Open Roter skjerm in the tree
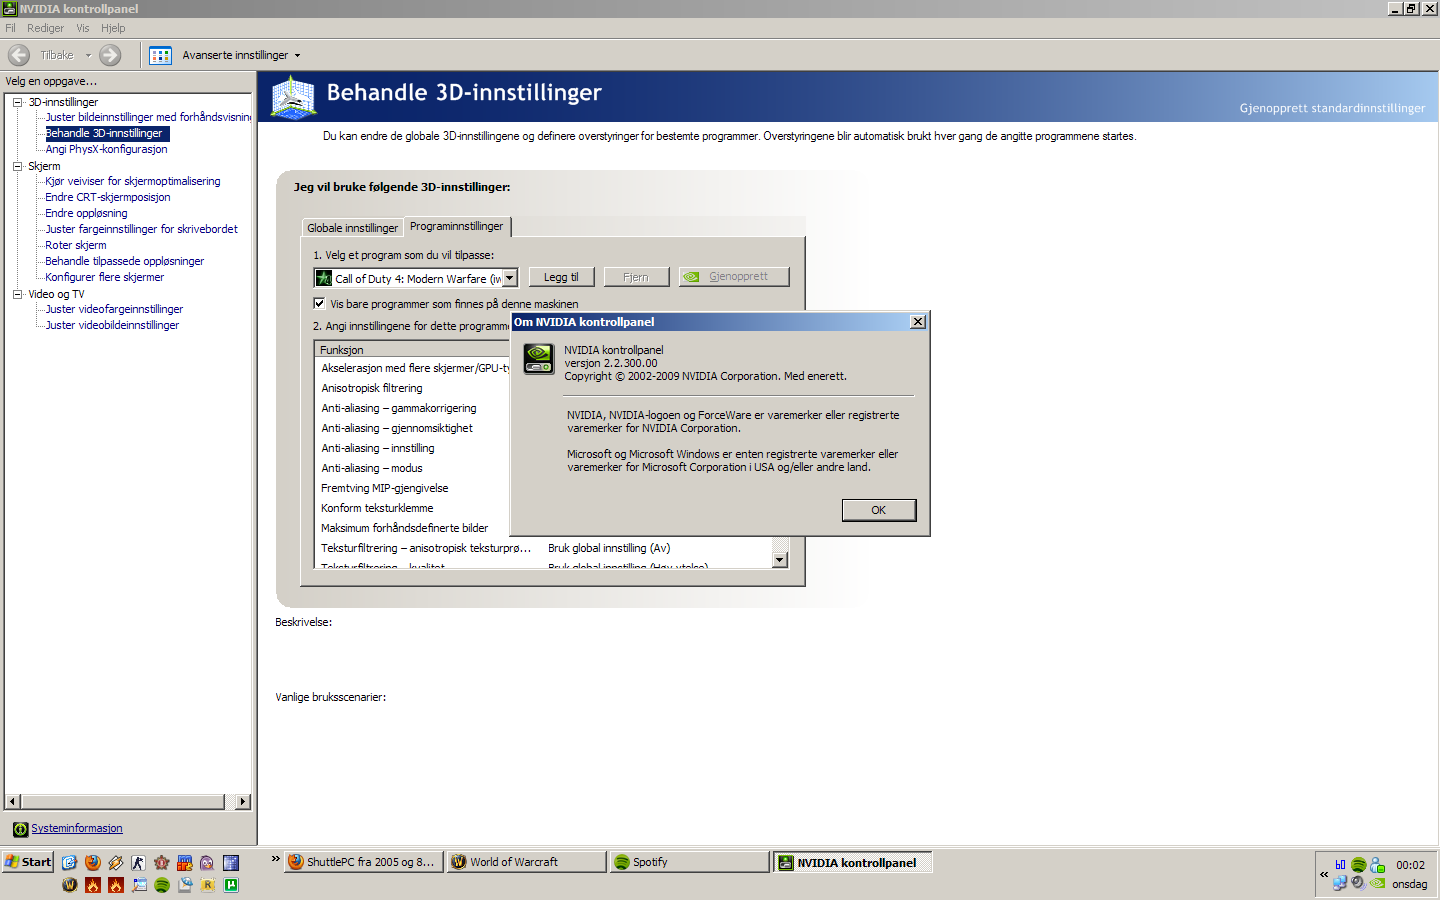Screen dimensions: 1440x900 coord(75,245)
